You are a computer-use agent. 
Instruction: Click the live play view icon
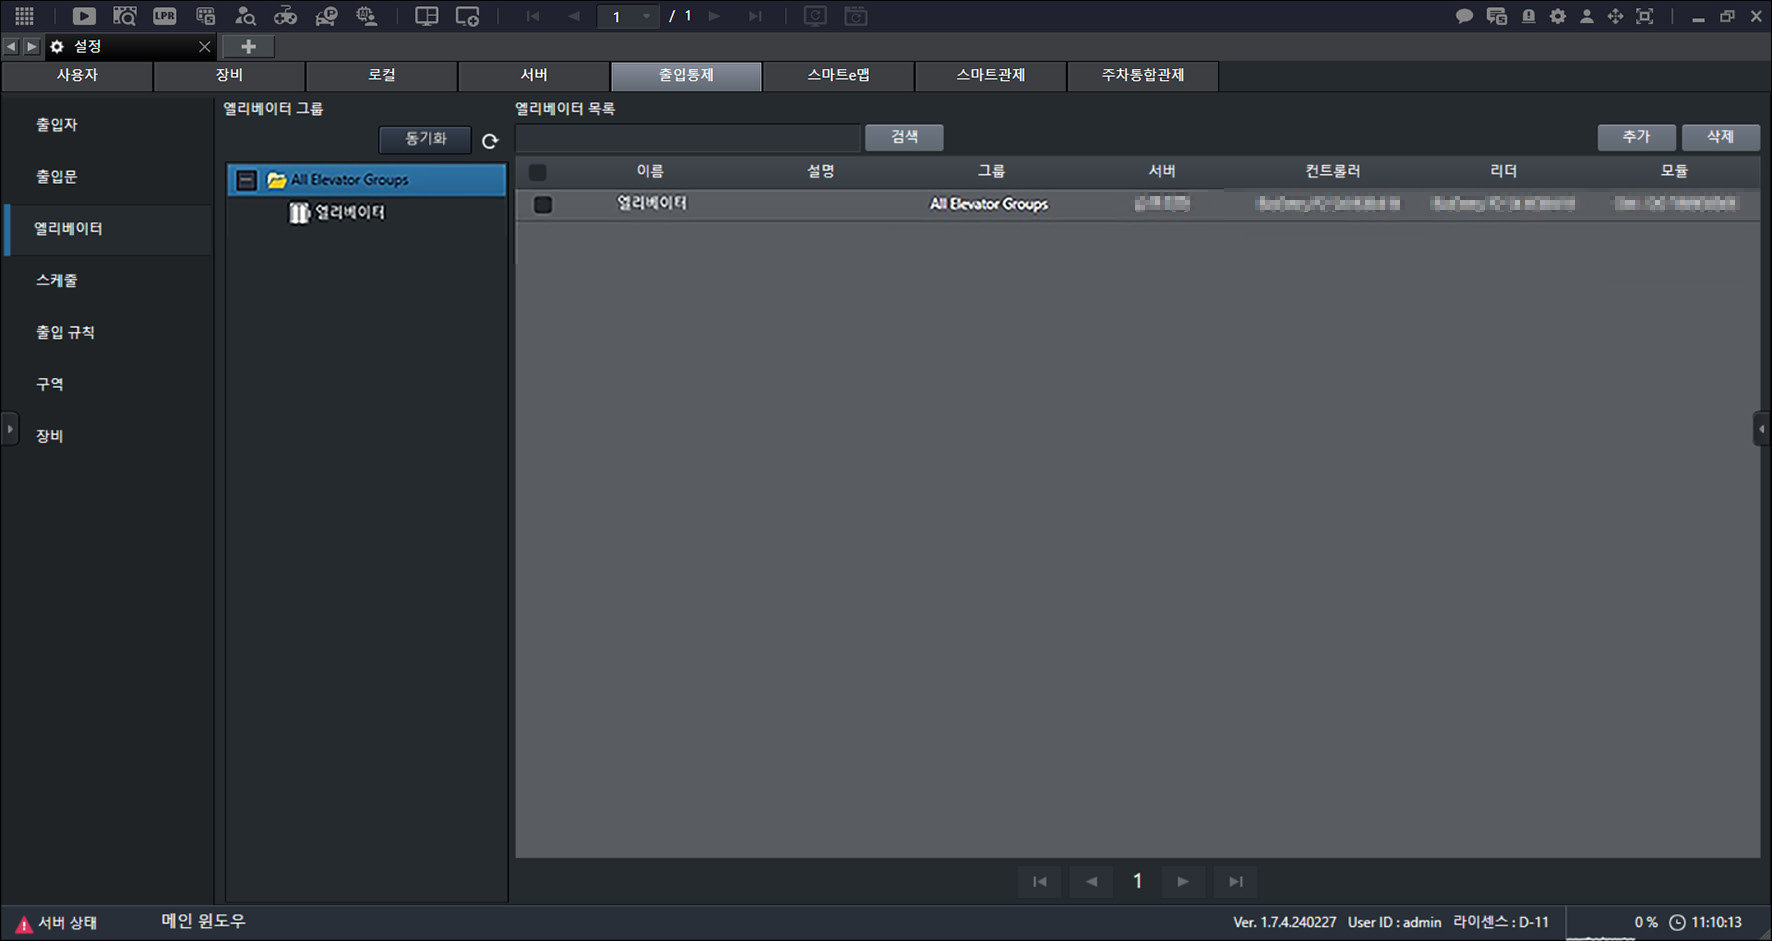point(84,16)
